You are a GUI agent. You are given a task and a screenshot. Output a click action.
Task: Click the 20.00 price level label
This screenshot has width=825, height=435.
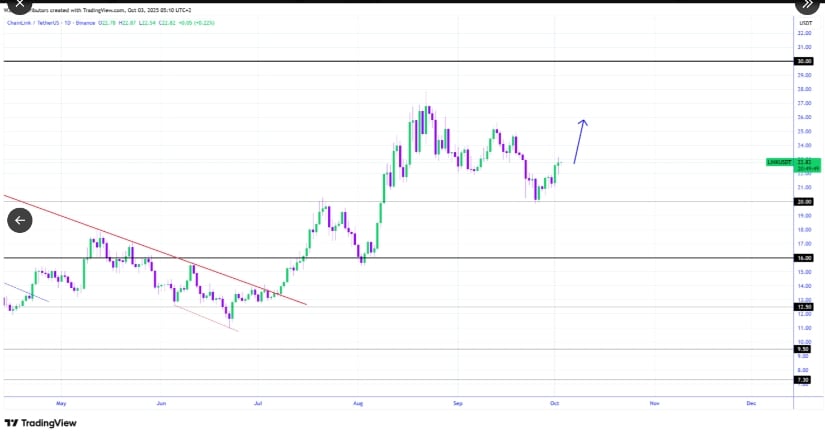pyautogui.click(x=803, y=201)
